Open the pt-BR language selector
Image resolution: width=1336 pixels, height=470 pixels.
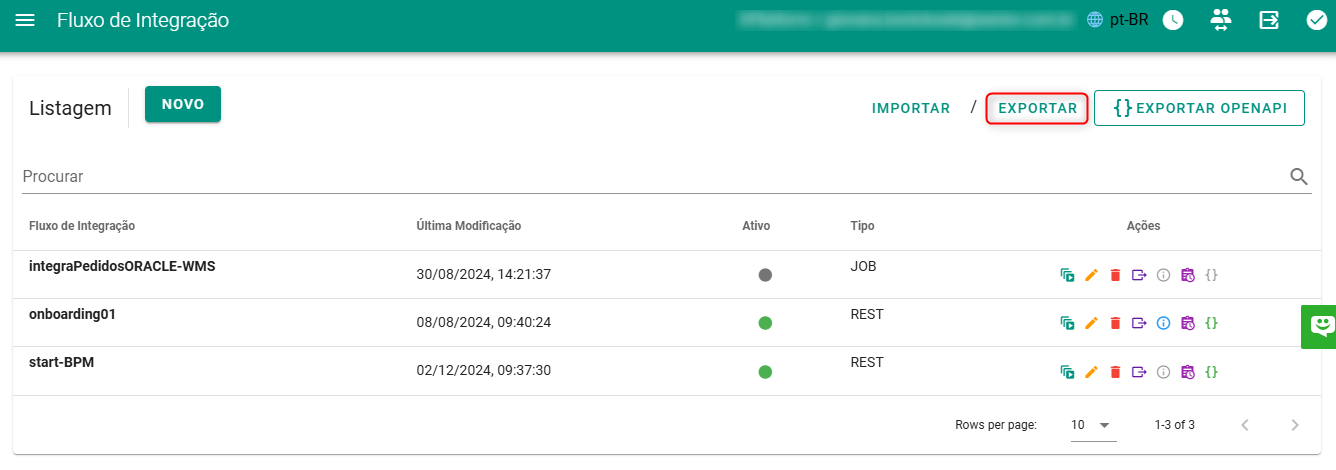point(1119,20)
